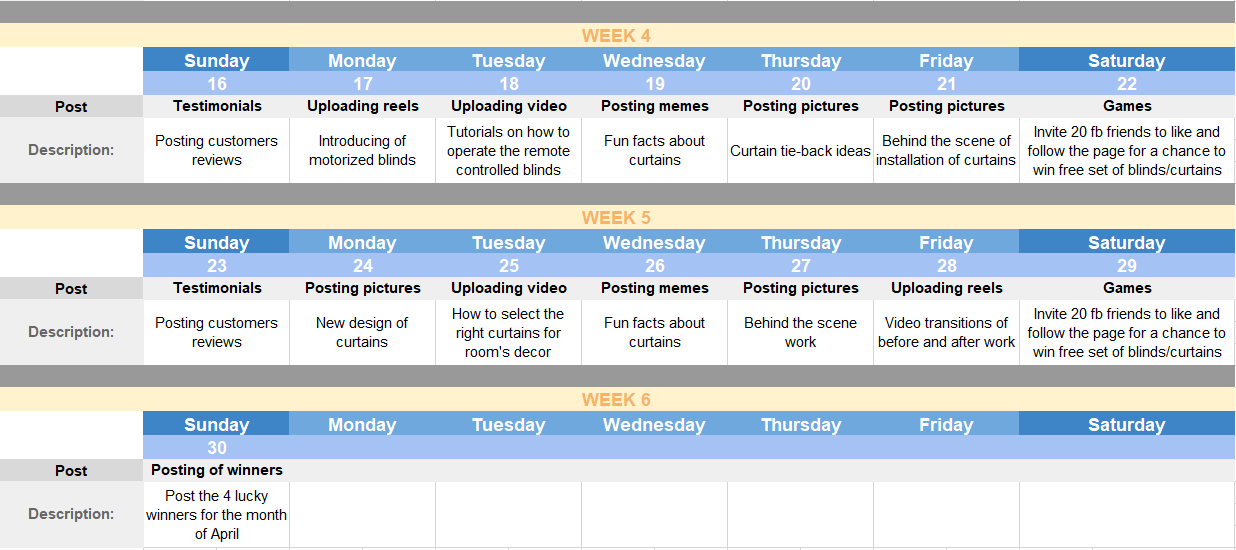Click 'Behind the scene of installation' cell
Image resolution: width=1236 pixels, height=550 pixels.
[x=946, y=151]
